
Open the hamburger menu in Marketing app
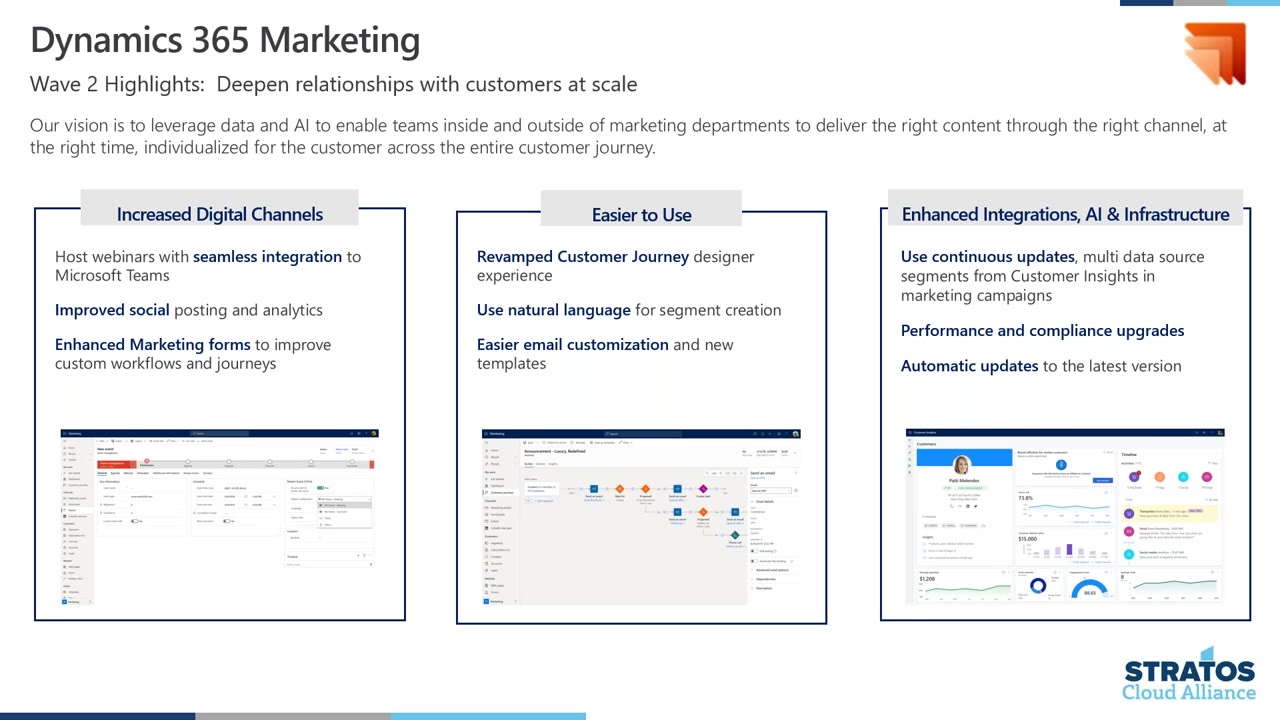tap(66, 433)
